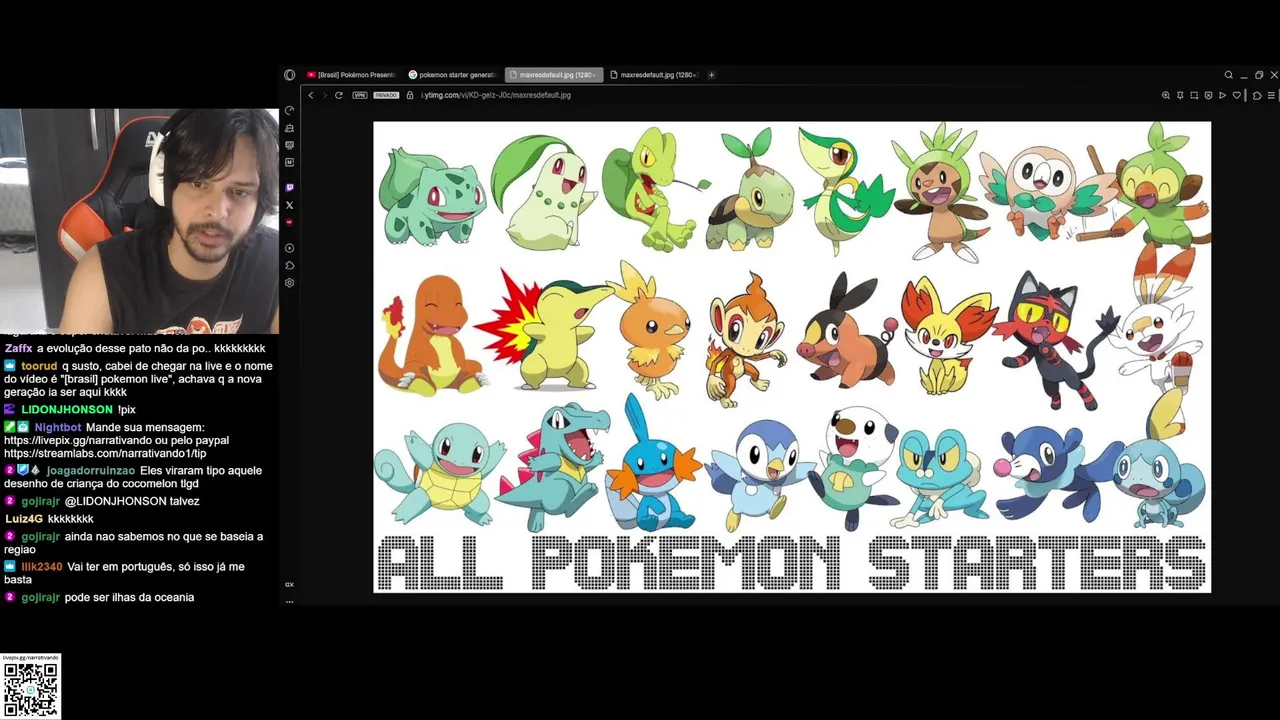Switch to the last maxresdefault.jpg tab
The width and height of the screenshot is (1280, 720).
click(653, 75)
